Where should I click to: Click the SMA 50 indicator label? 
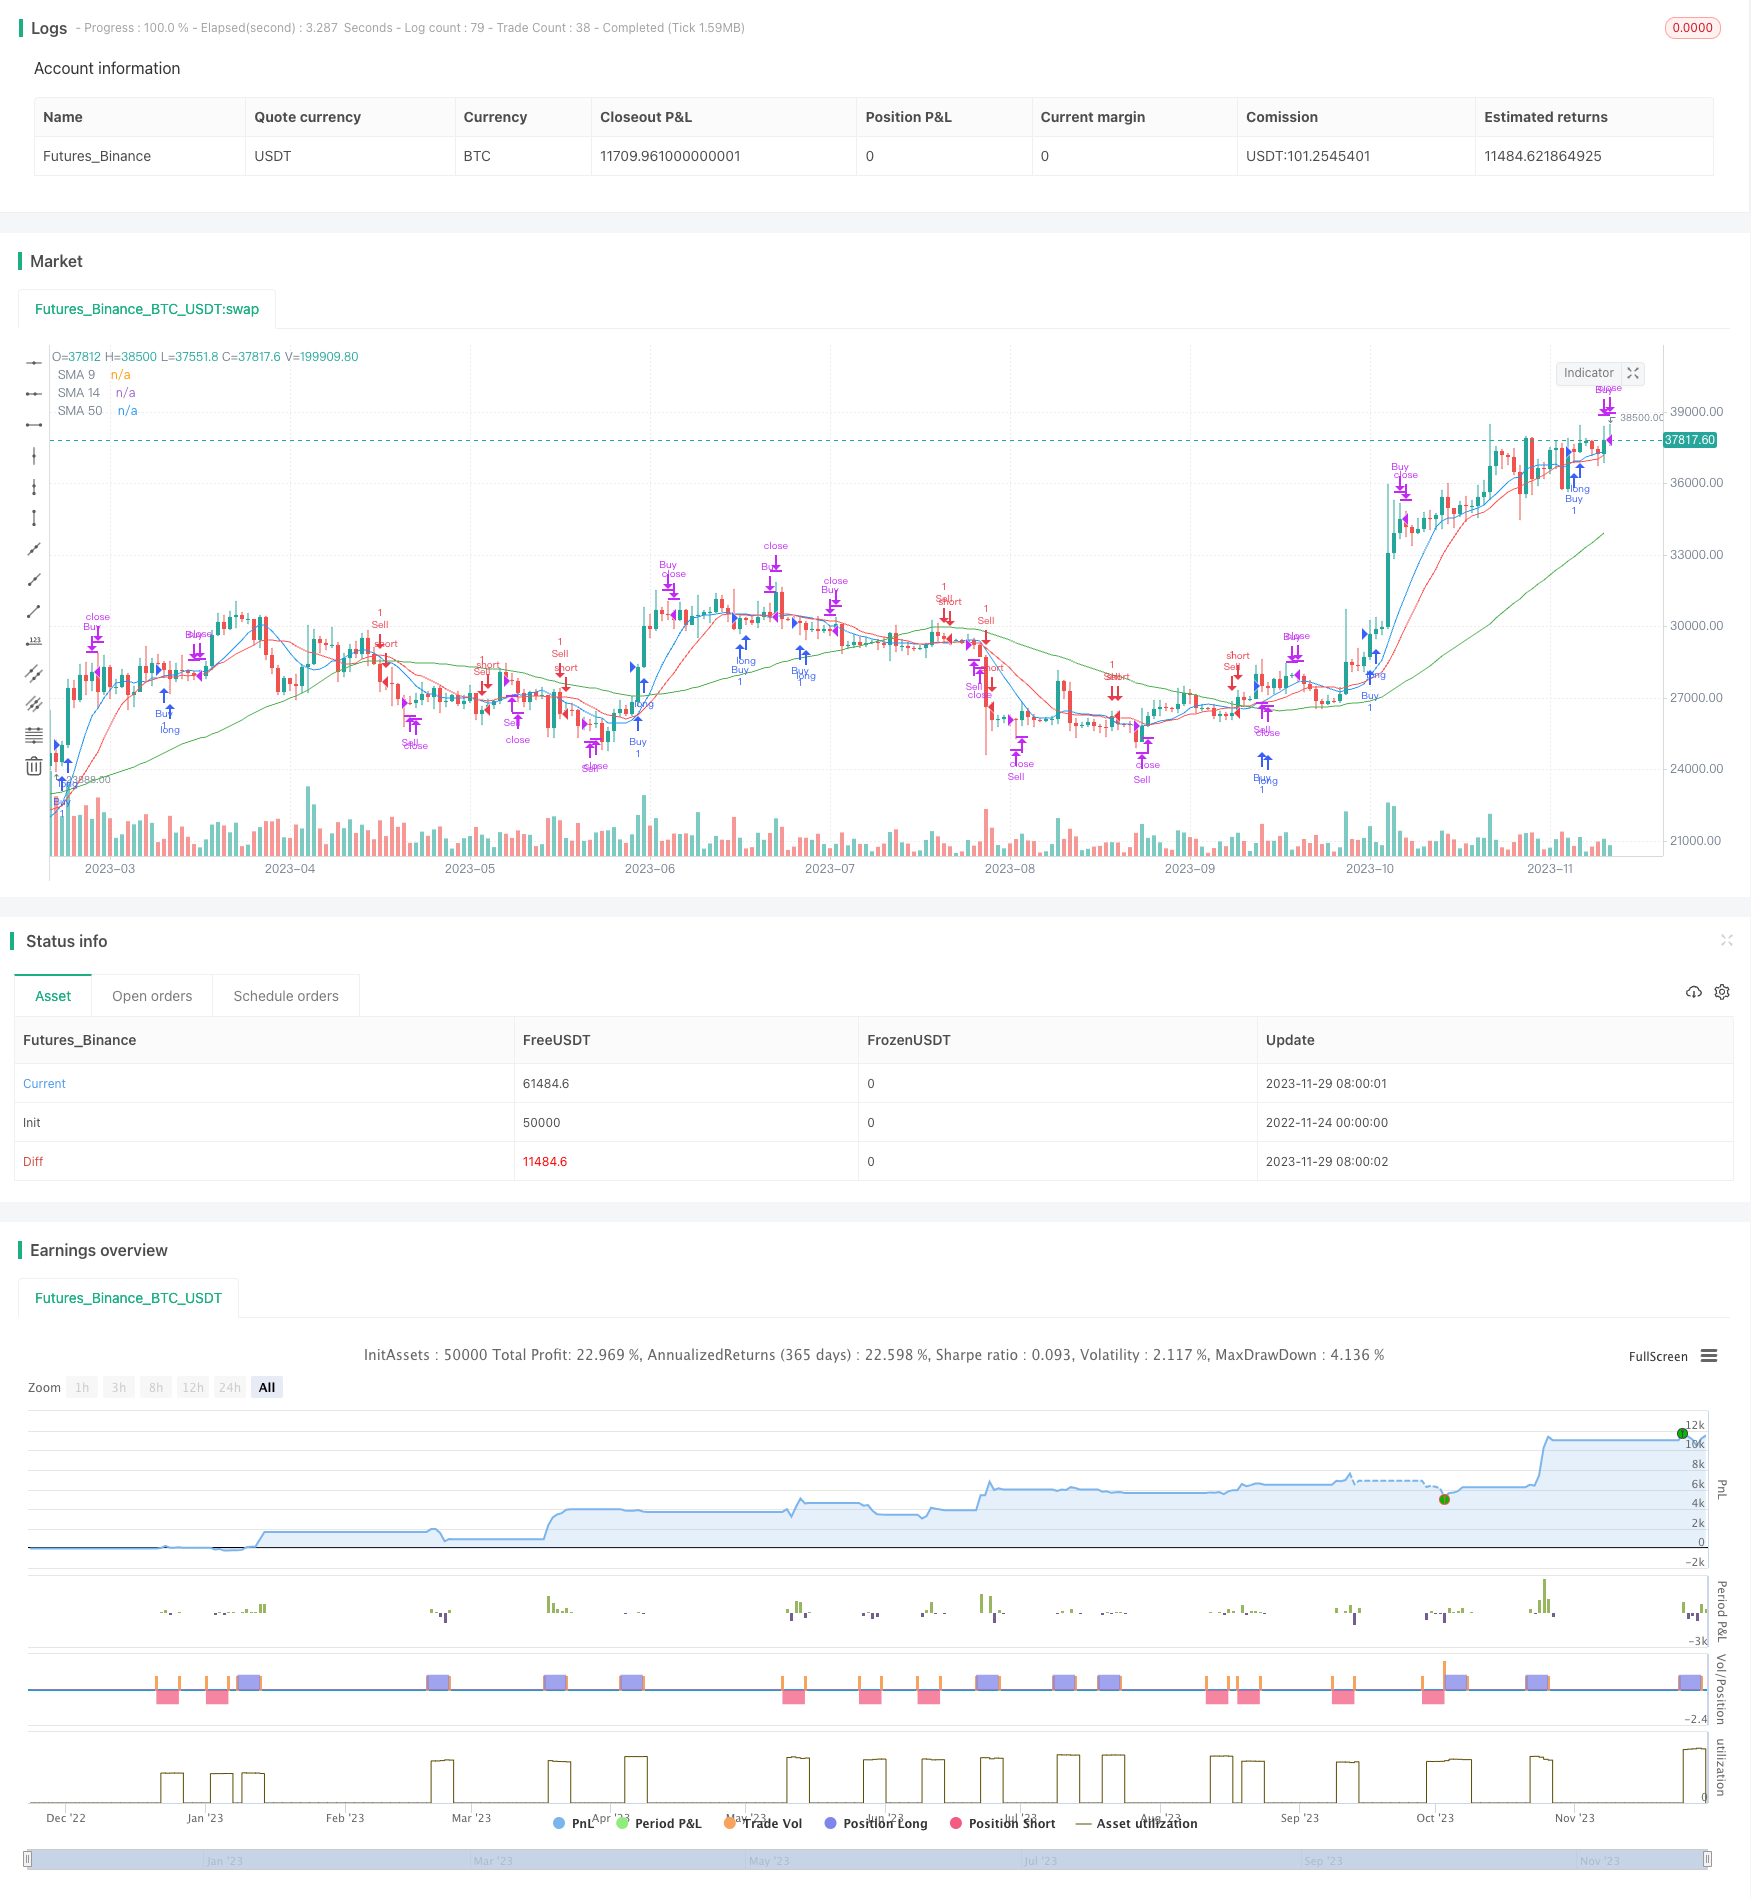coord(80,411)
